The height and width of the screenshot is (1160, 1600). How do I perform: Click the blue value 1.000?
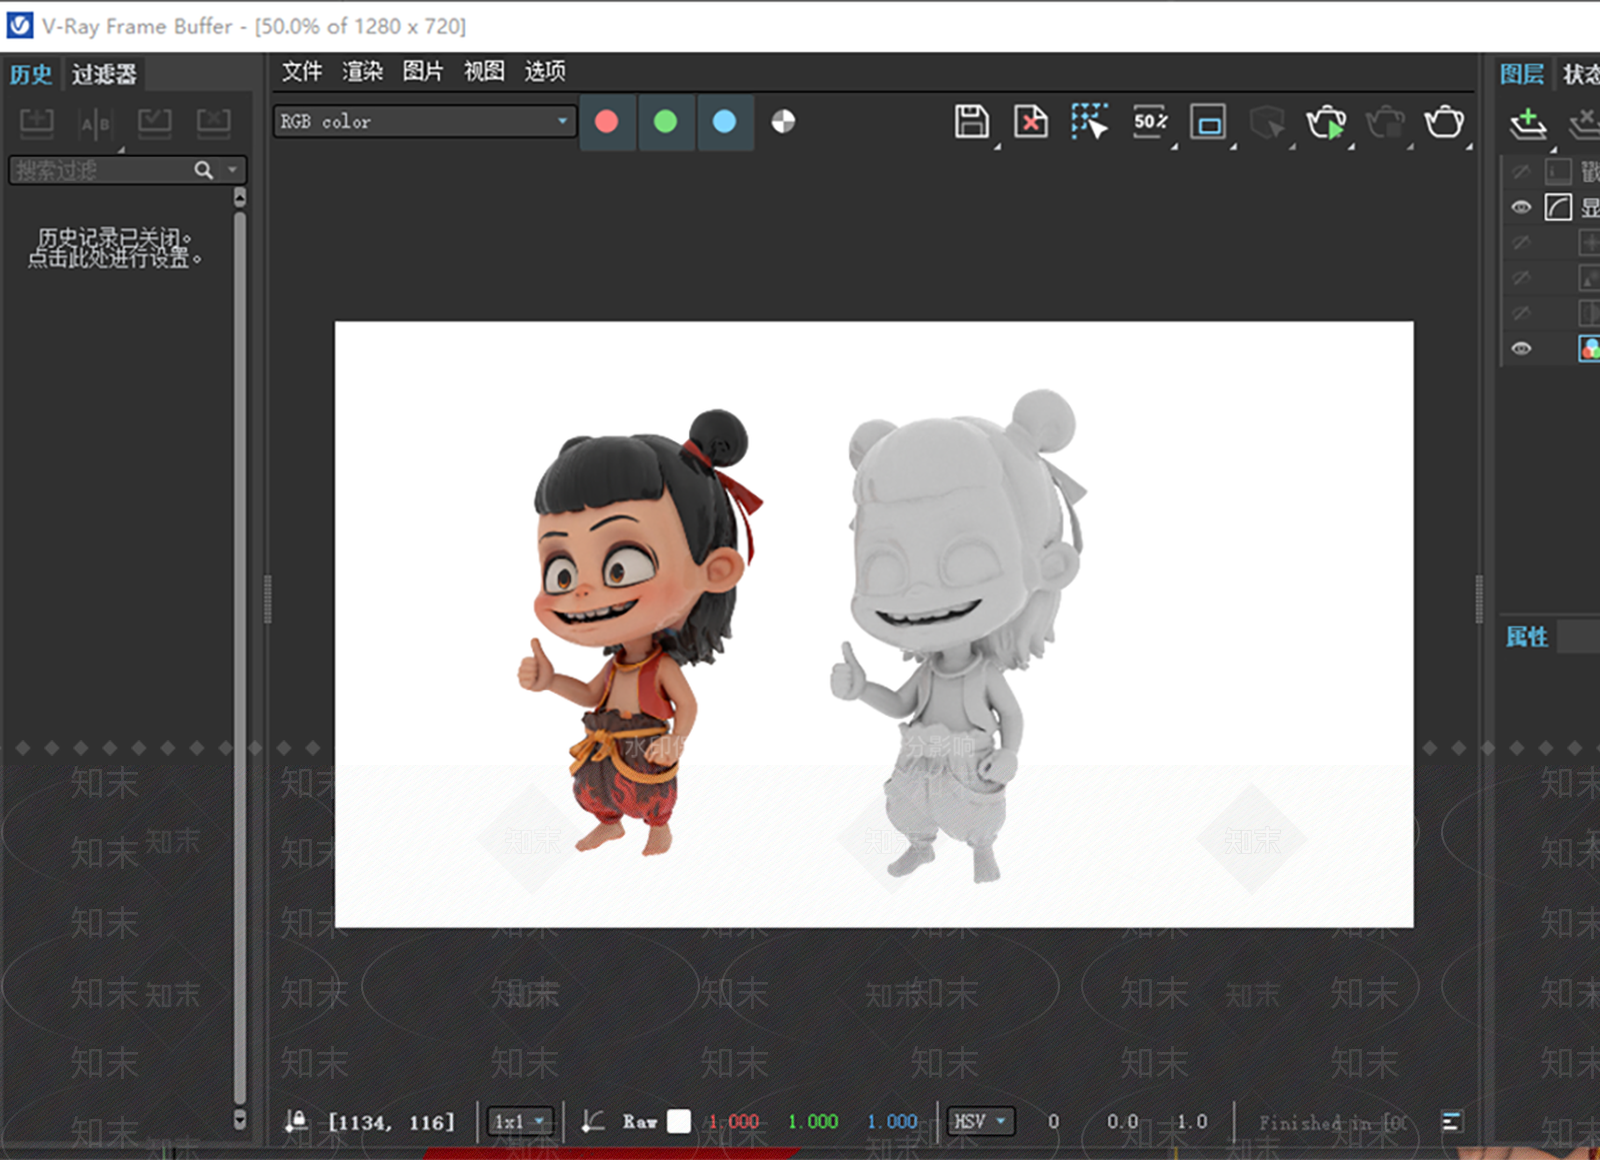click(x=892, y=1121)
